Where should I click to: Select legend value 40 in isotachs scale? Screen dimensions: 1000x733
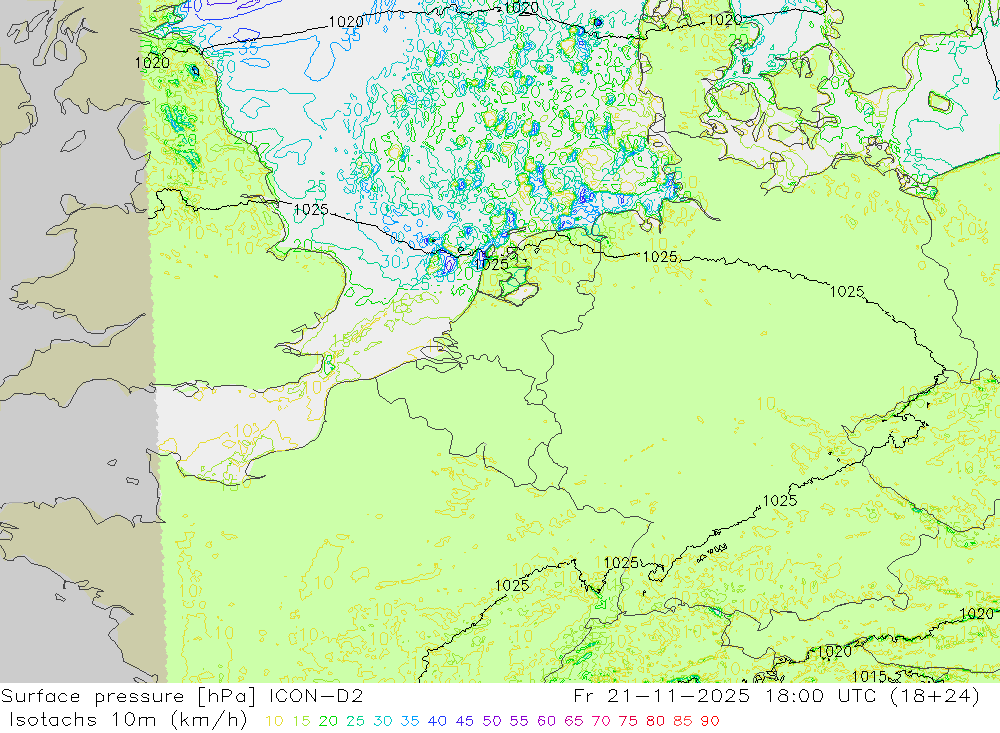(x=438, y=721)
